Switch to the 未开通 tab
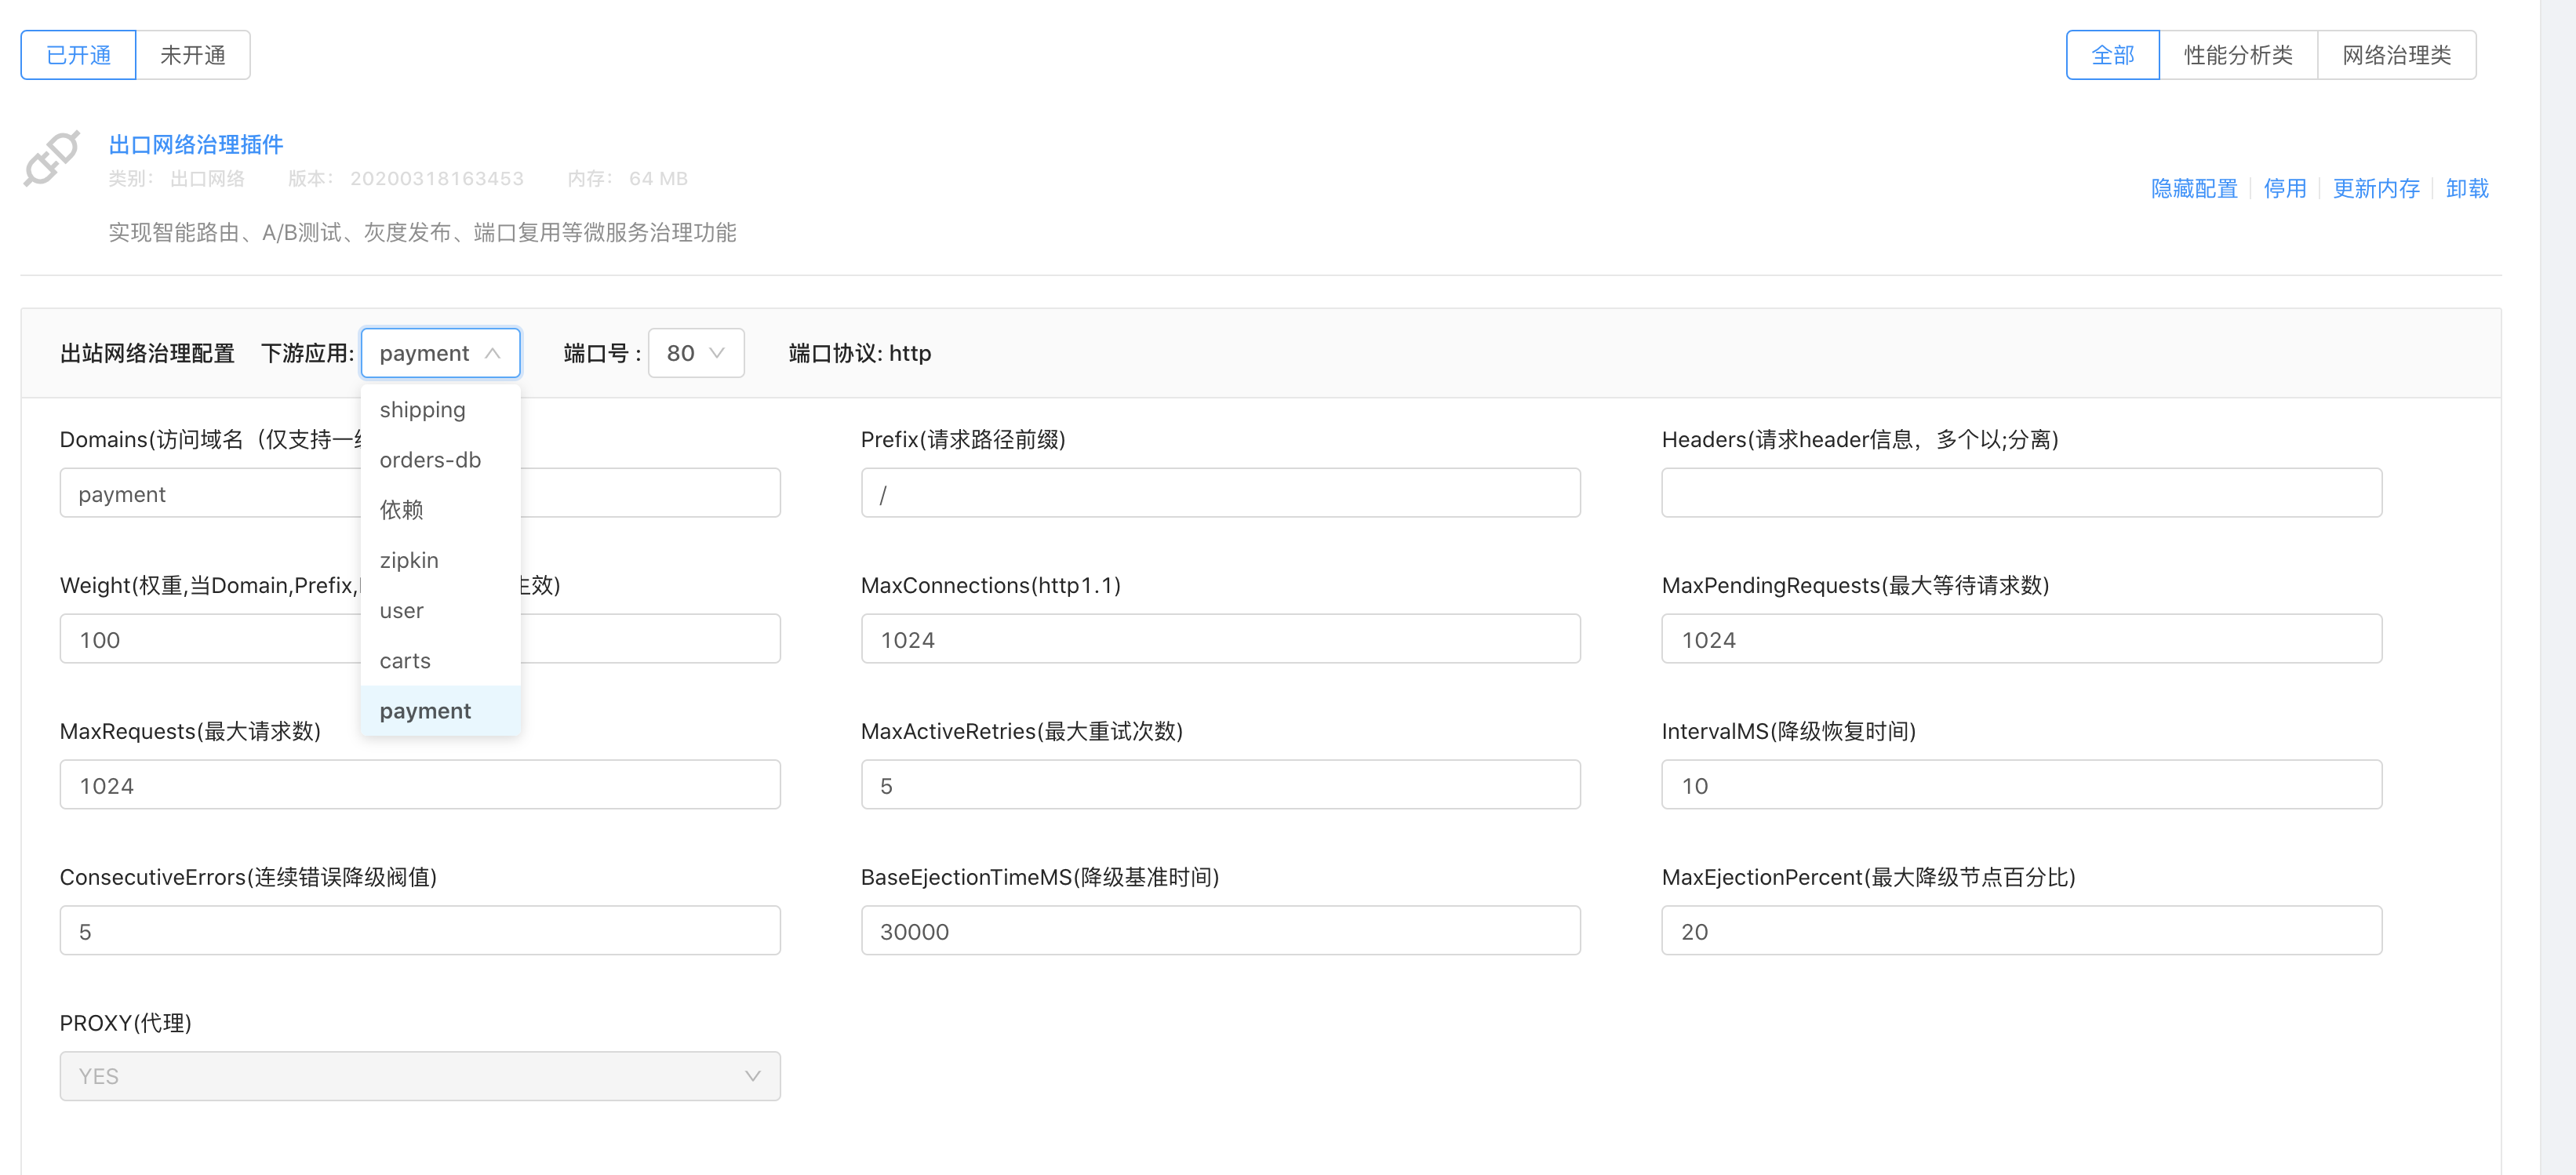 click(x=193, y=55)
